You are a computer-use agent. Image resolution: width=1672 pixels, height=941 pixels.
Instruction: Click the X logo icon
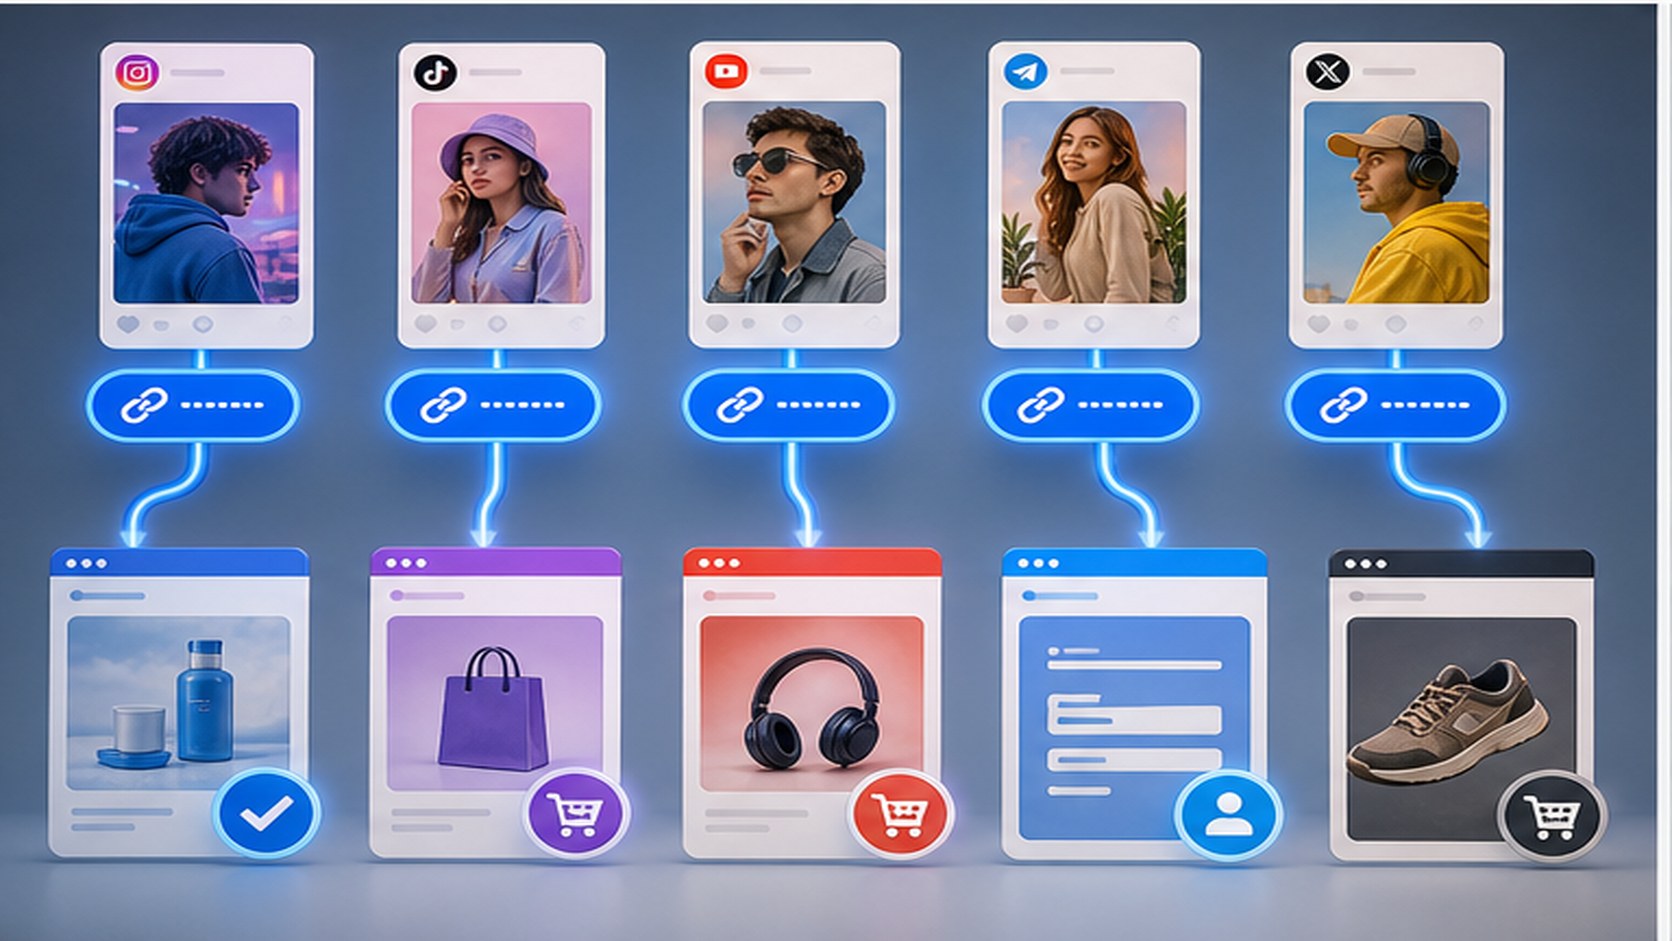pos(1327,71)
